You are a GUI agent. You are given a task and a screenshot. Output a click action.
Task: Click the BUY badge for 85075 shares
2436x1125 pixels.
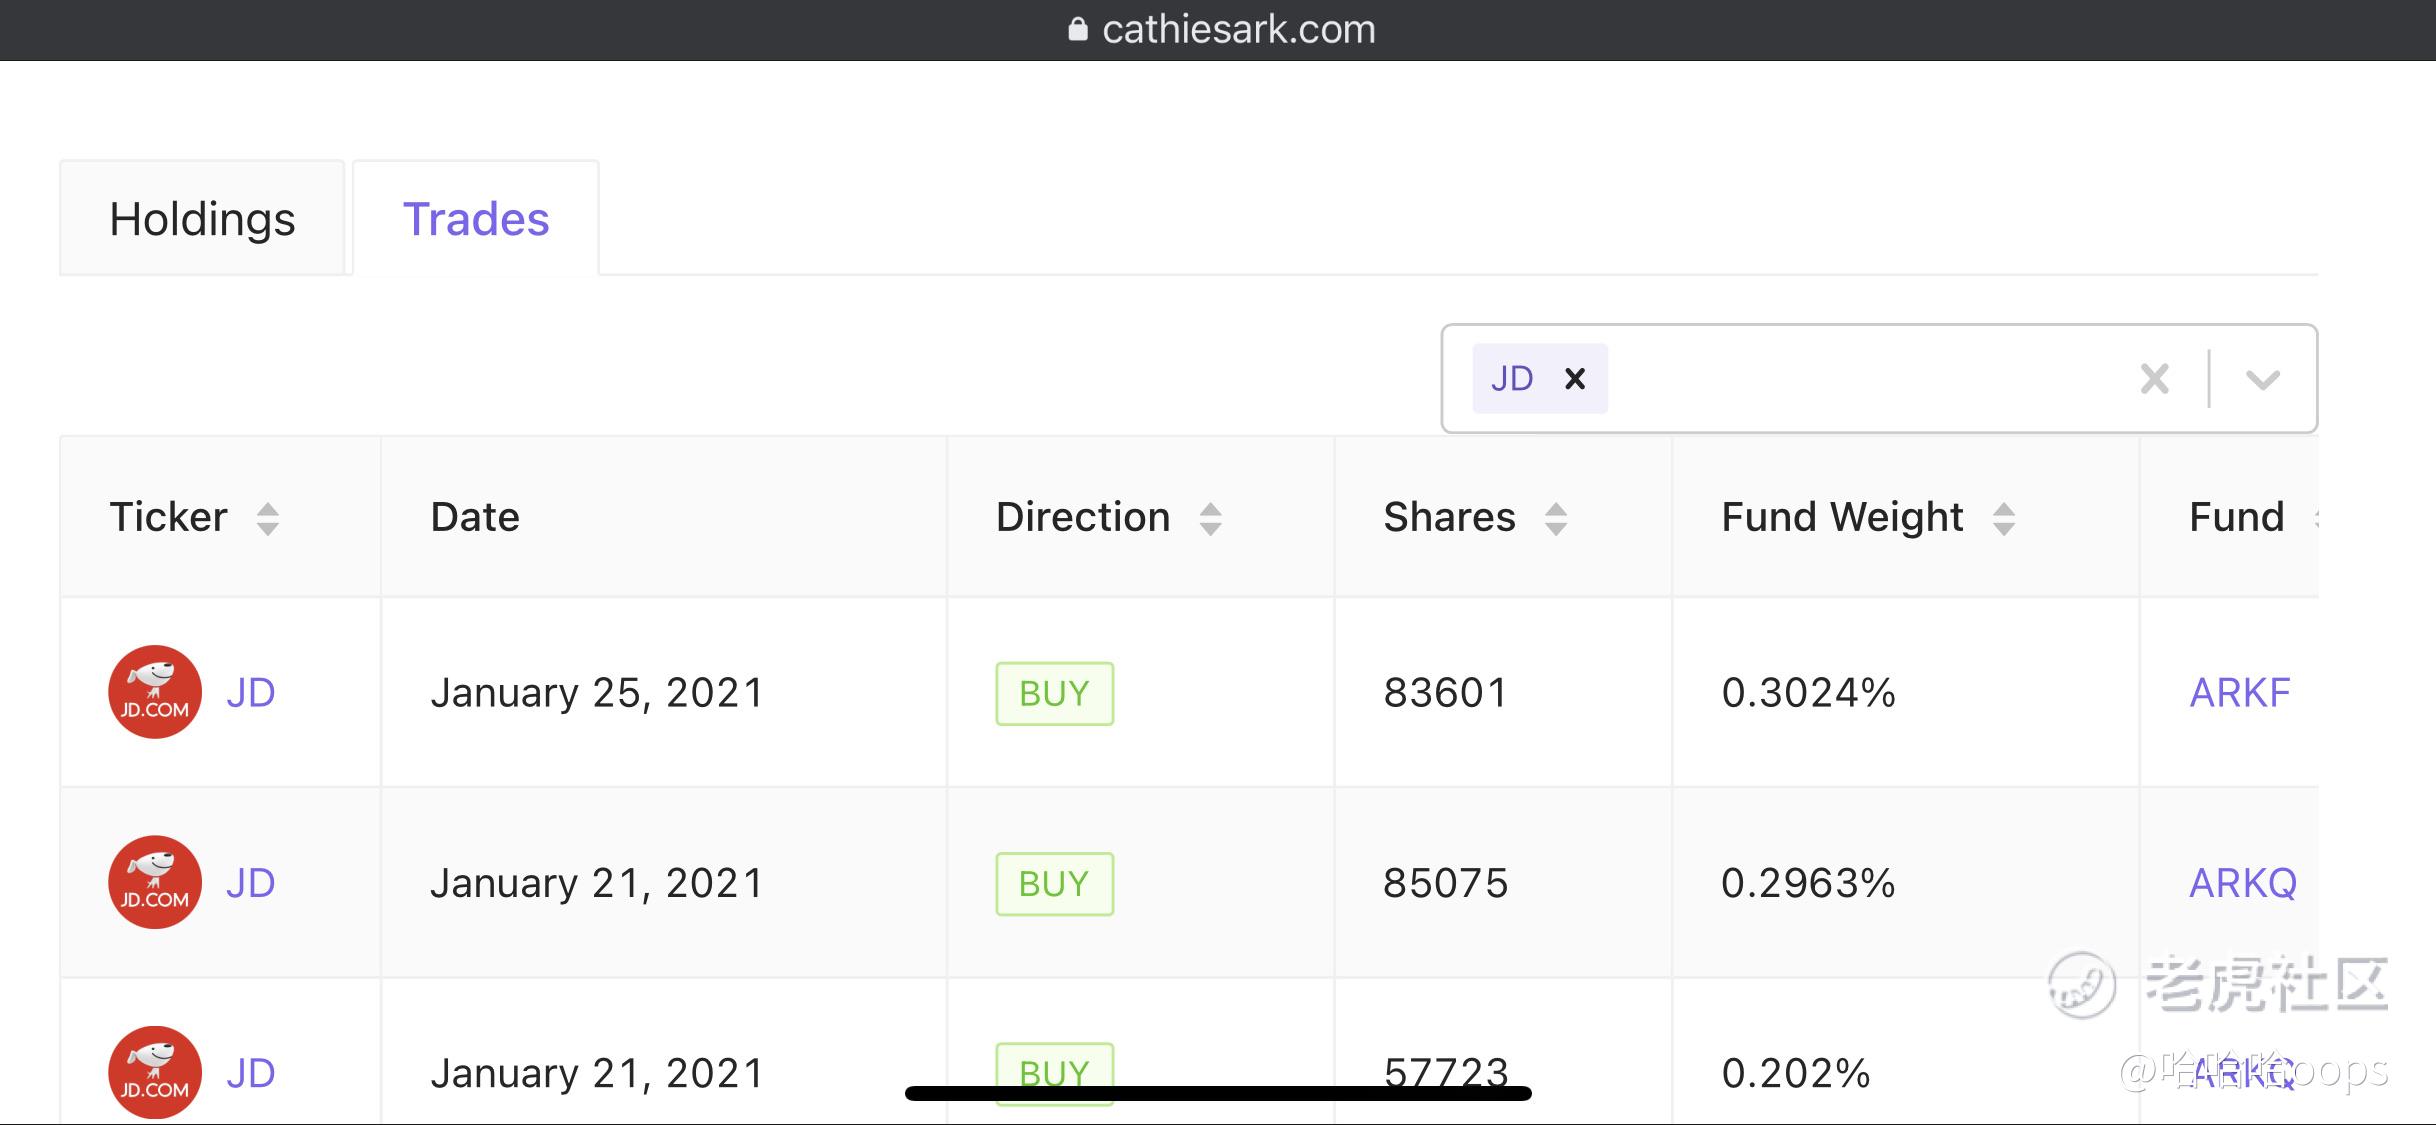click(x=1054, y=883)
